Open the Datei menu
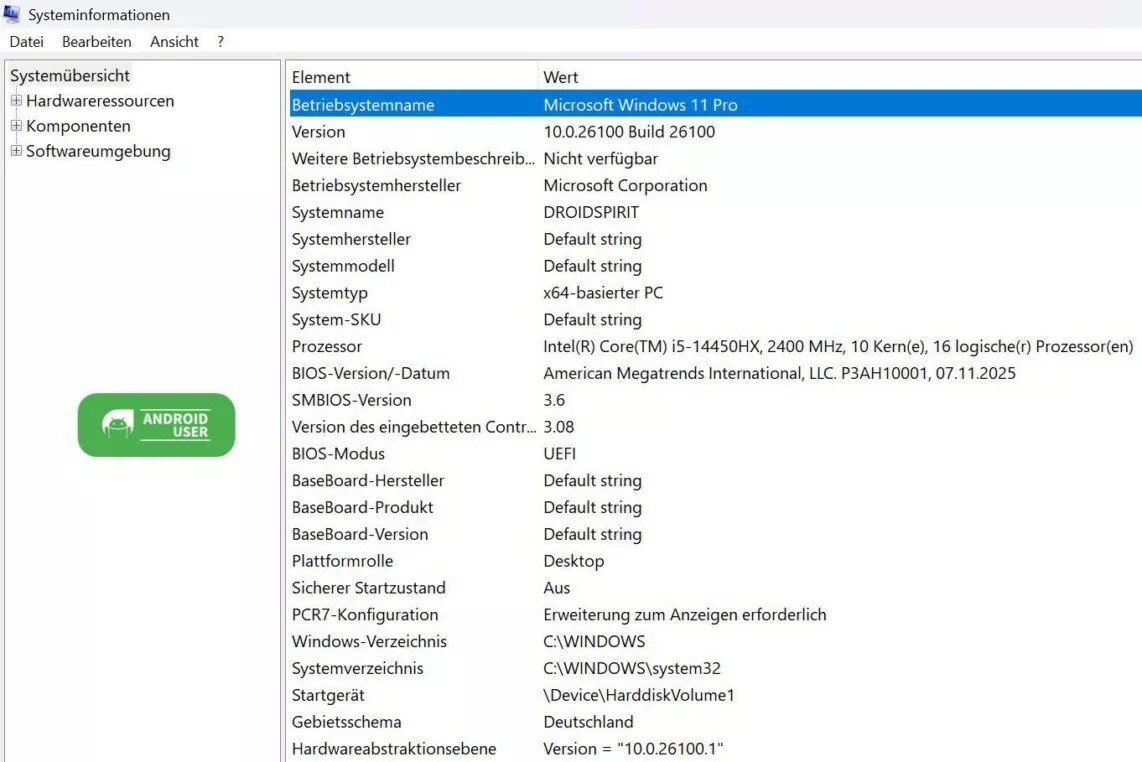Viewport: 1142px width, 762px height. pyautogui.click(x=26, y=42)
